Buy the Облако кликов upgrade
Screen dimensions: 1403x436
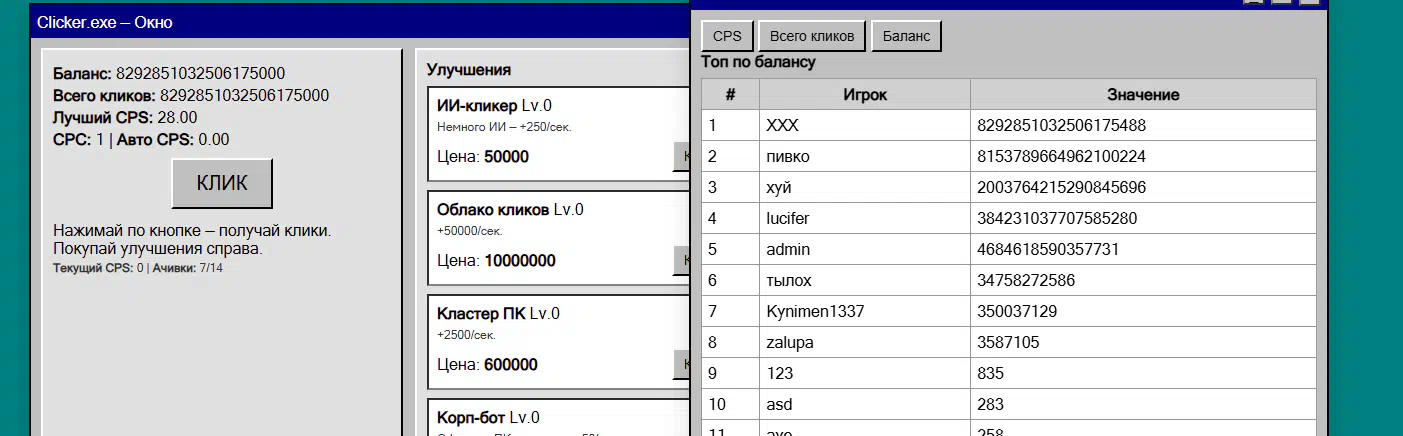point(682,260)
